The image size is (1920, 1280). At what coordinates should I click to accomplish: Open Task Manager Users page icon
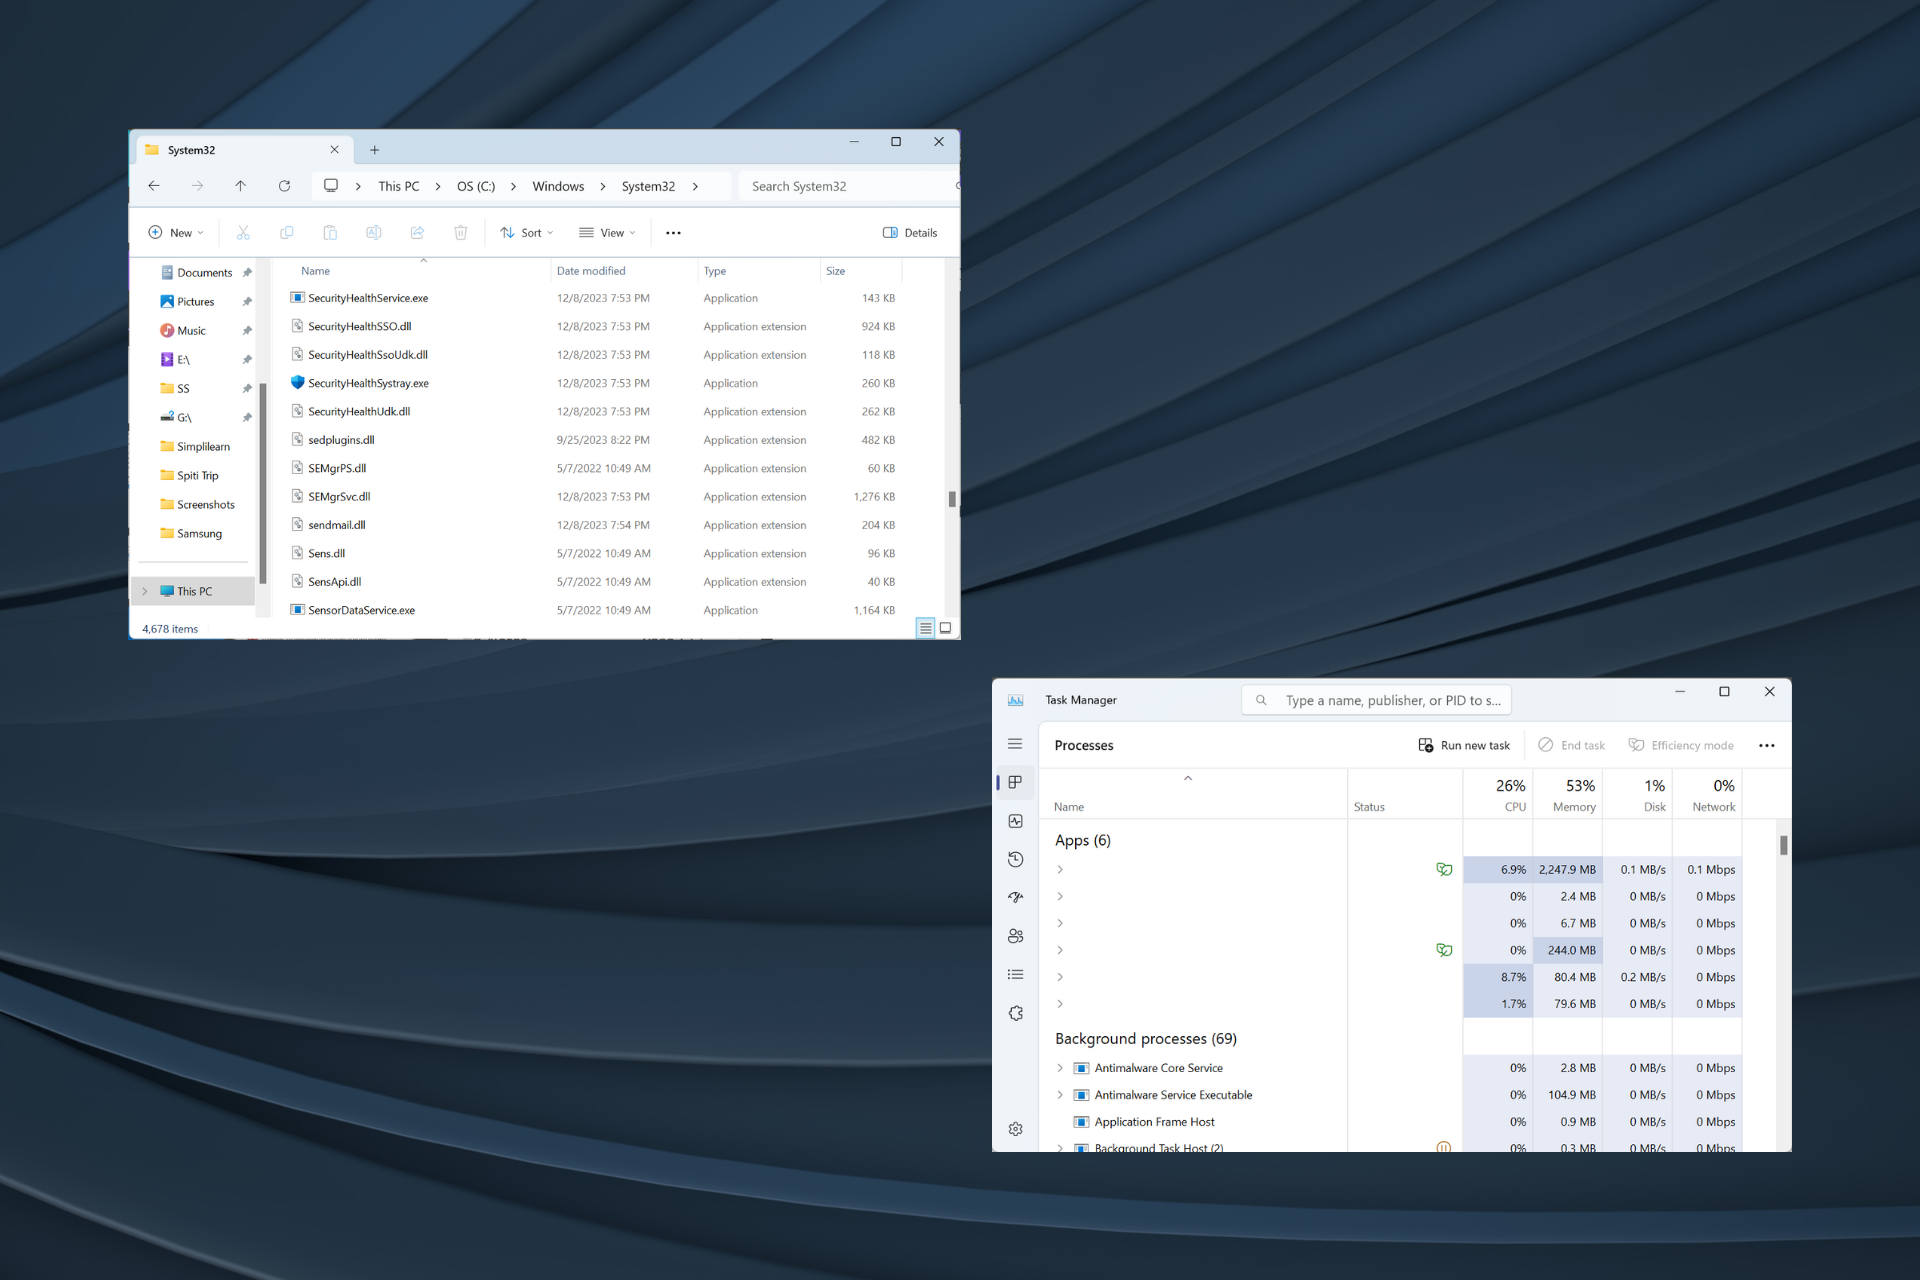click(x=1015, y=936)
